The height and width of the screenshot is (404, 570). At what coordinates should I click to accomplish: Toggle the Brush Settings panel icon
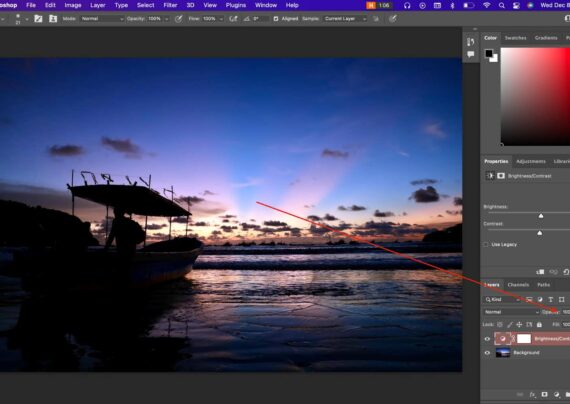tap(38, 19)
